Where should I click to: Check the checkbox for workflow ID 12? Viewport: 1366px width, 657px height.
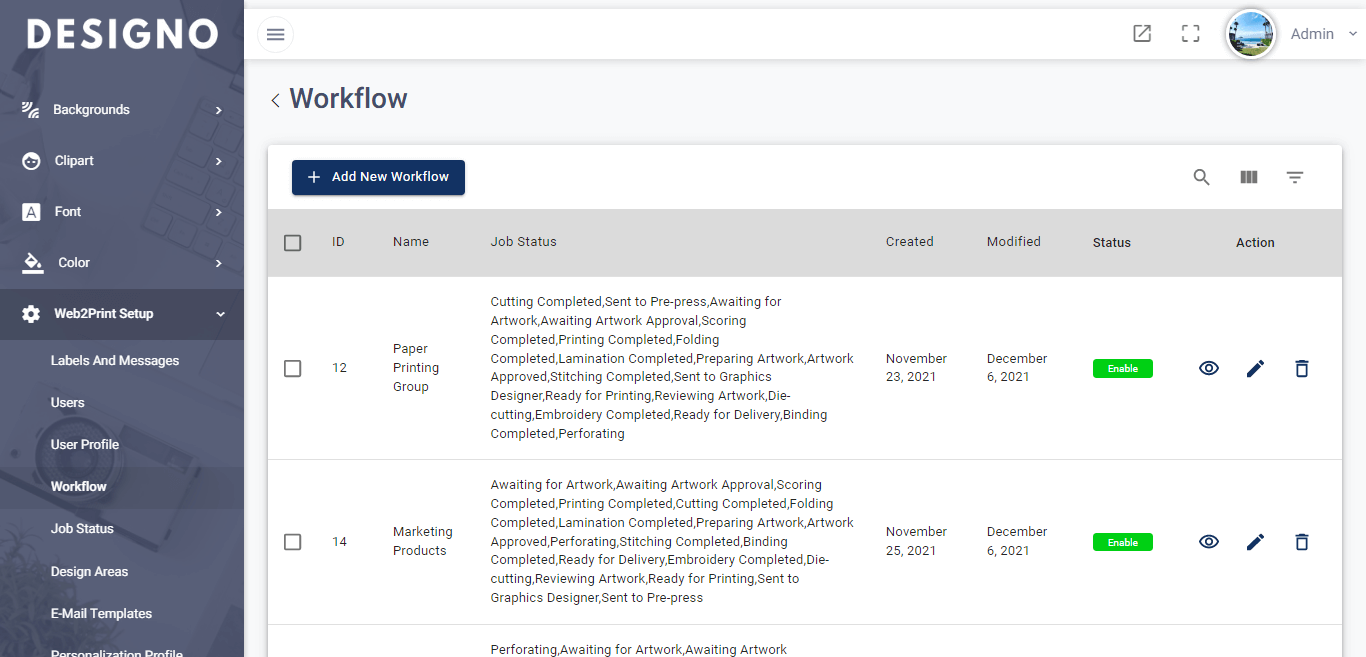pyautogui.click(x=292, y=368)
